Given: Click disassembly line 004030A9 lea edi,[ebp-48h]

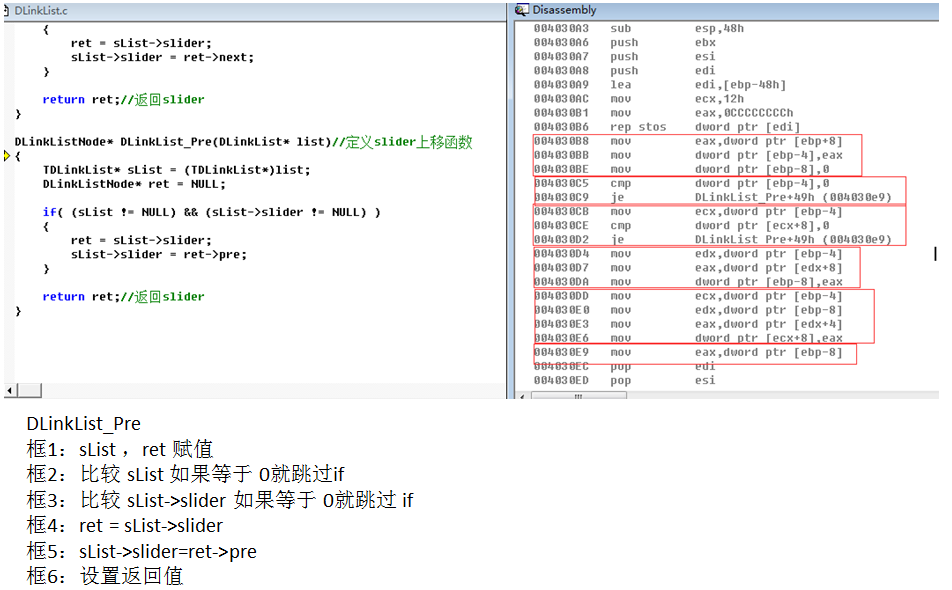Looking at the screenshot, I should tap(660, 85).
